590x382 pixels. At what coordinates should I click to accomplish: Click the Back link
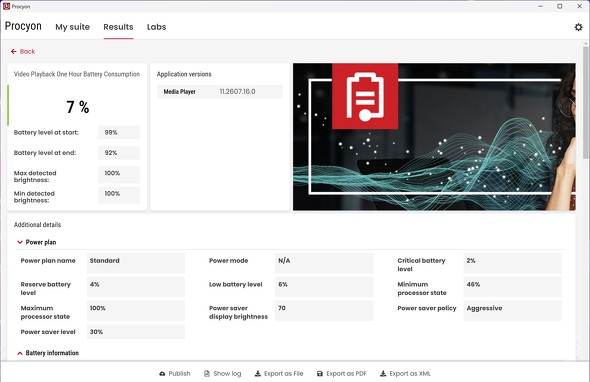[x=27, y=52]
